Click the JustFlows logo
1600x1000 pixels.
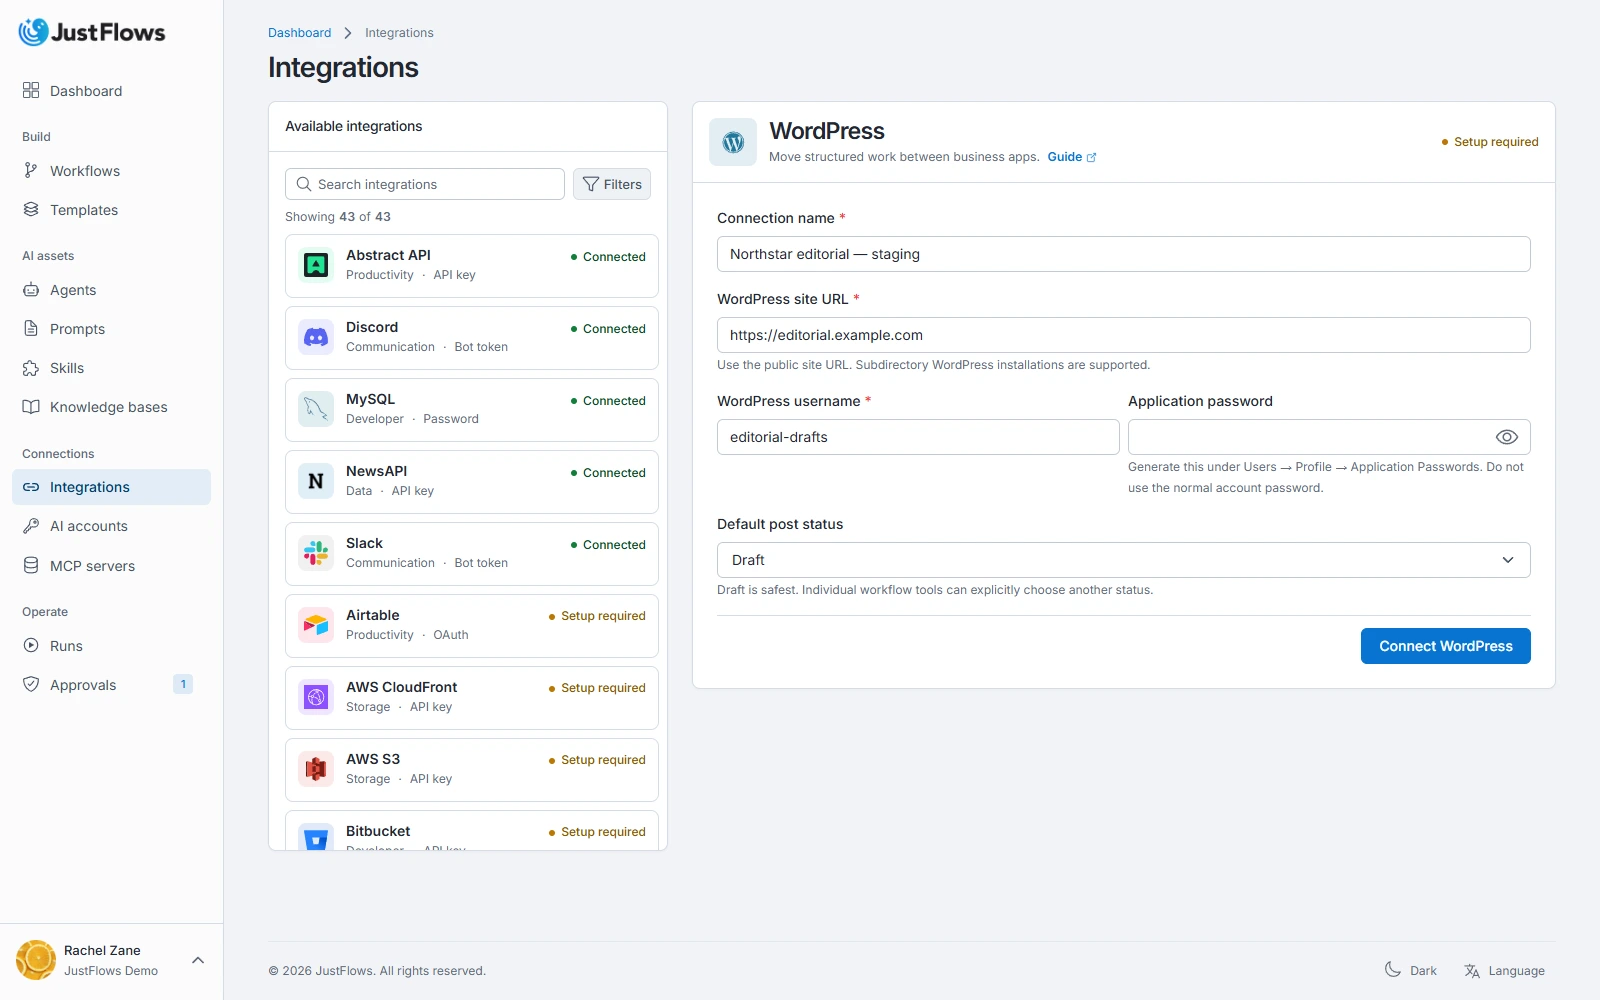[92, 32]
